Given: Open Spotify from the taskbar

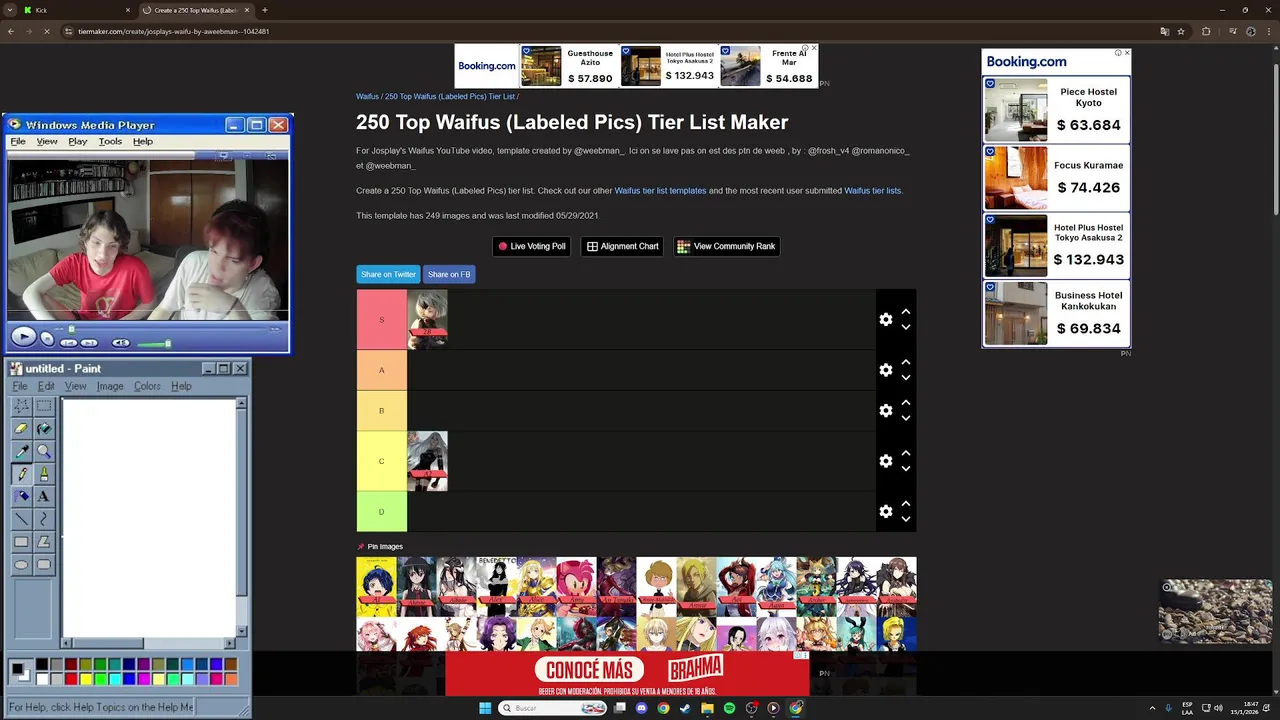Looking at the screenshot, I should pos(729,708).
